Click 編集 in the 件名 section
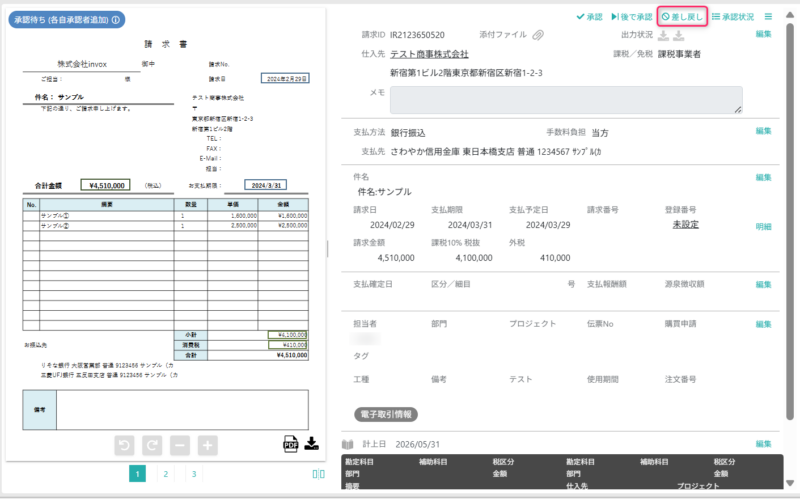Image resolution: width=800 pixels, height=499 pixels. pos(763,178)
